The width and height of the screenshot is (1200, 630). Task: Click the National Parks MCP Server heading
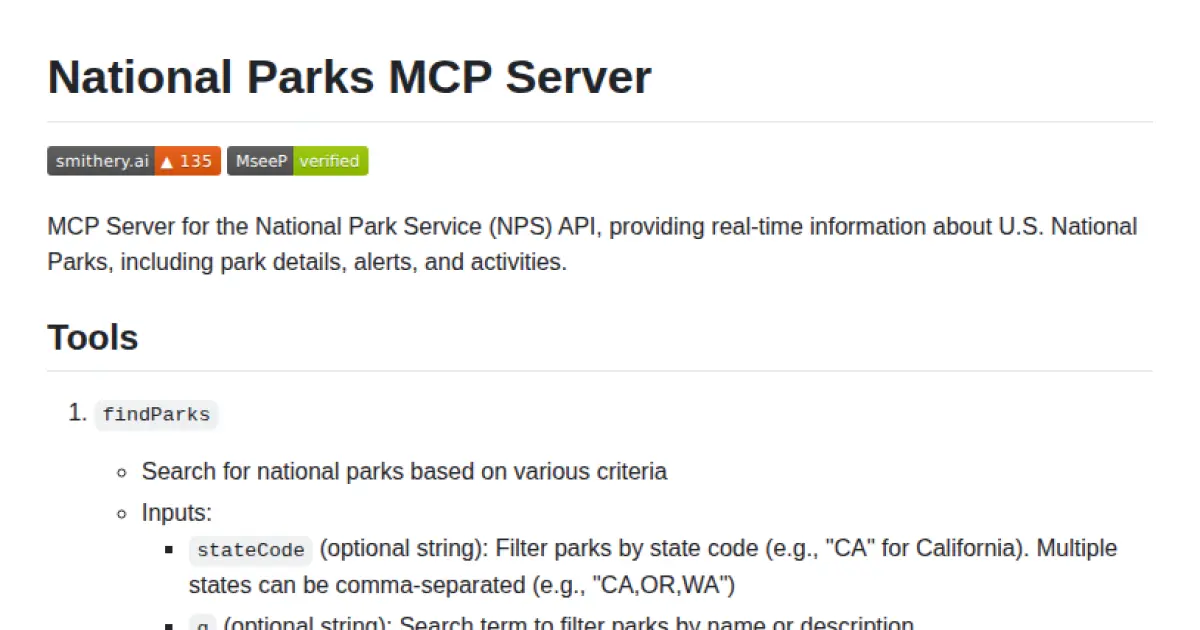click(x=349, y=77)
